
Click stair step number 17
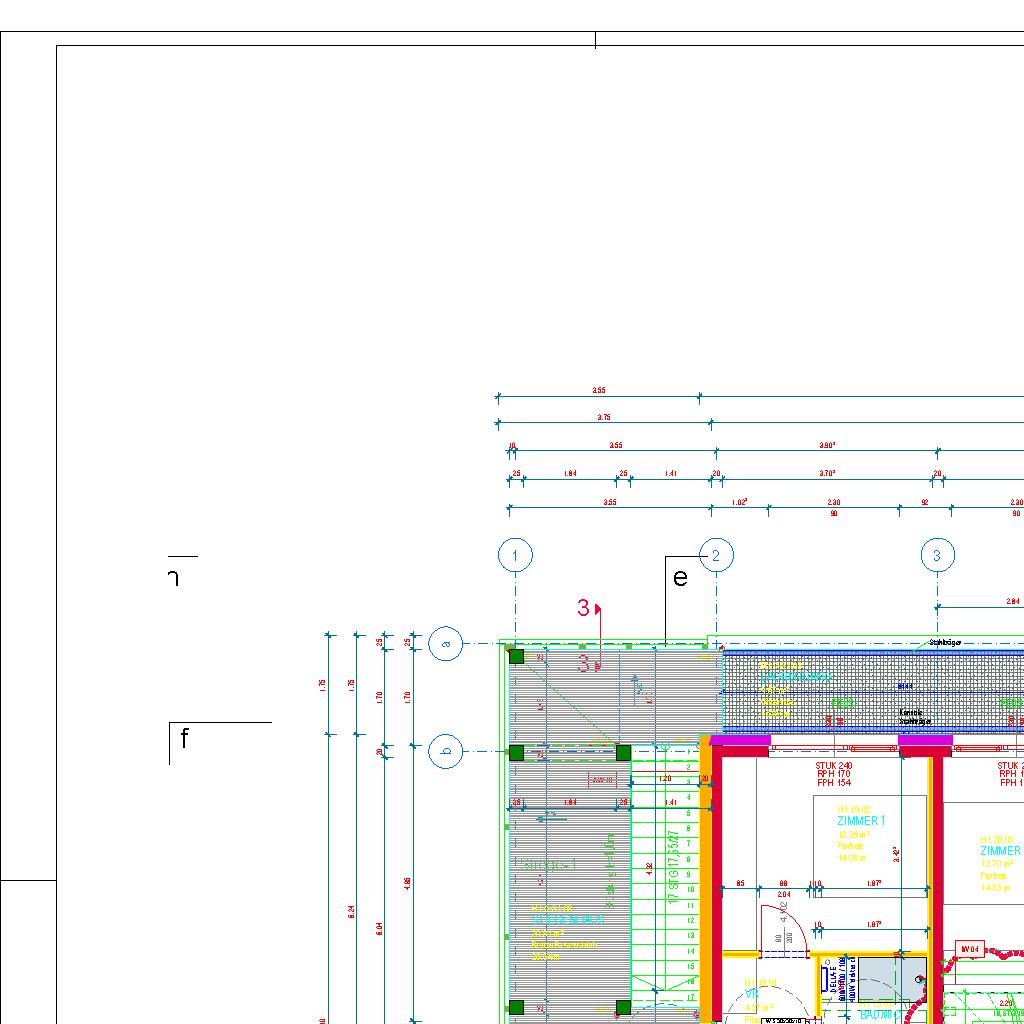[x=689, y=997]
